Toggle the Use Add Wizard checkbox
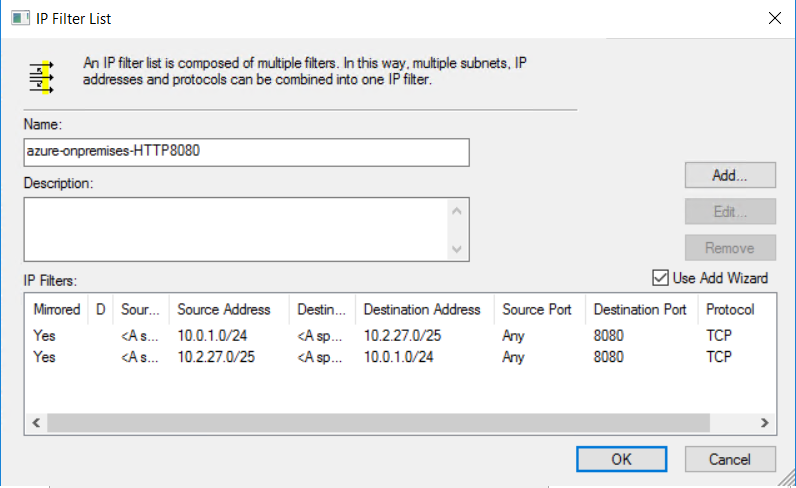 coord(660,277)
